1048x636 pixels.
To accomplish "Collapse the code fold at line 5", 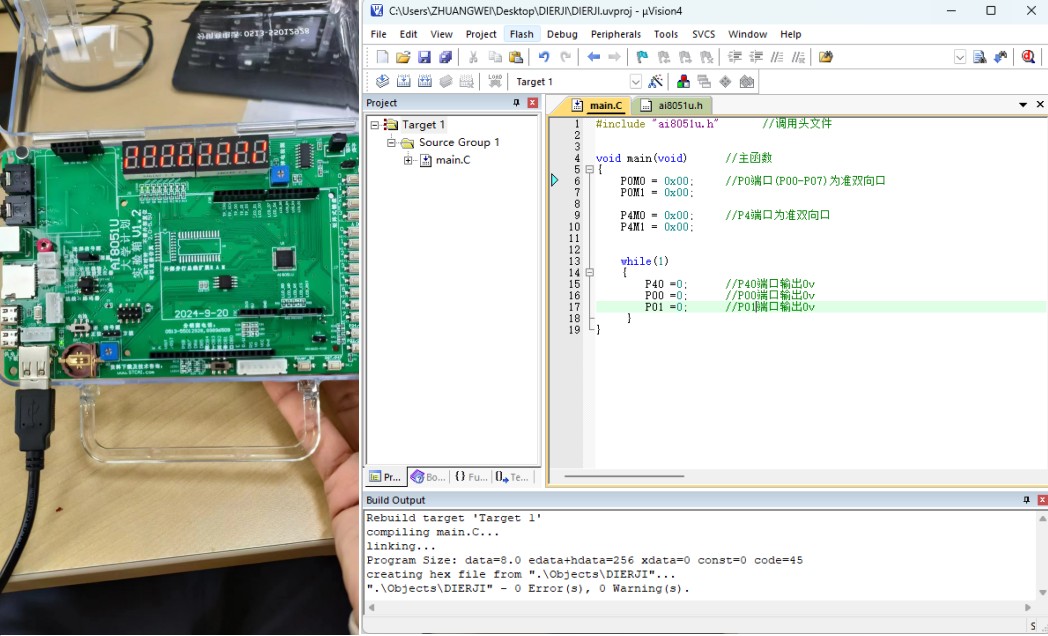I will [590, 170].
